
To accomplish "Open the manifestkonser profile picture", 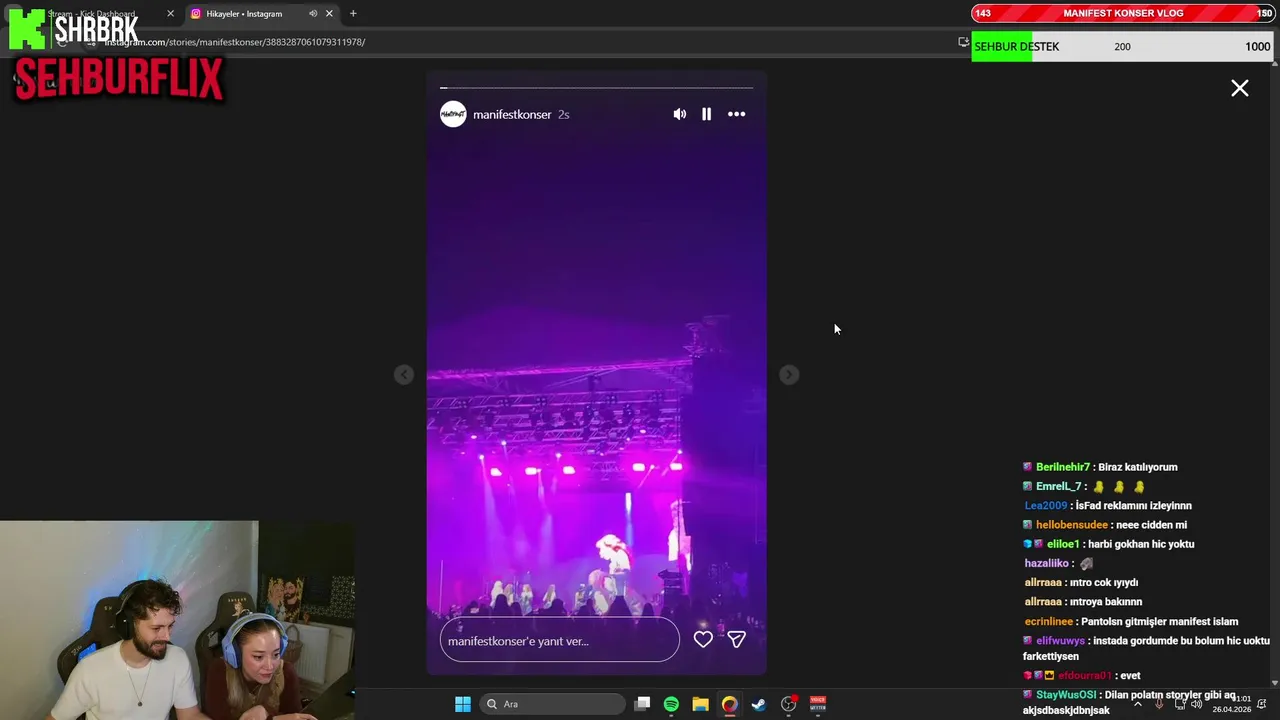I will pos(453,114).
